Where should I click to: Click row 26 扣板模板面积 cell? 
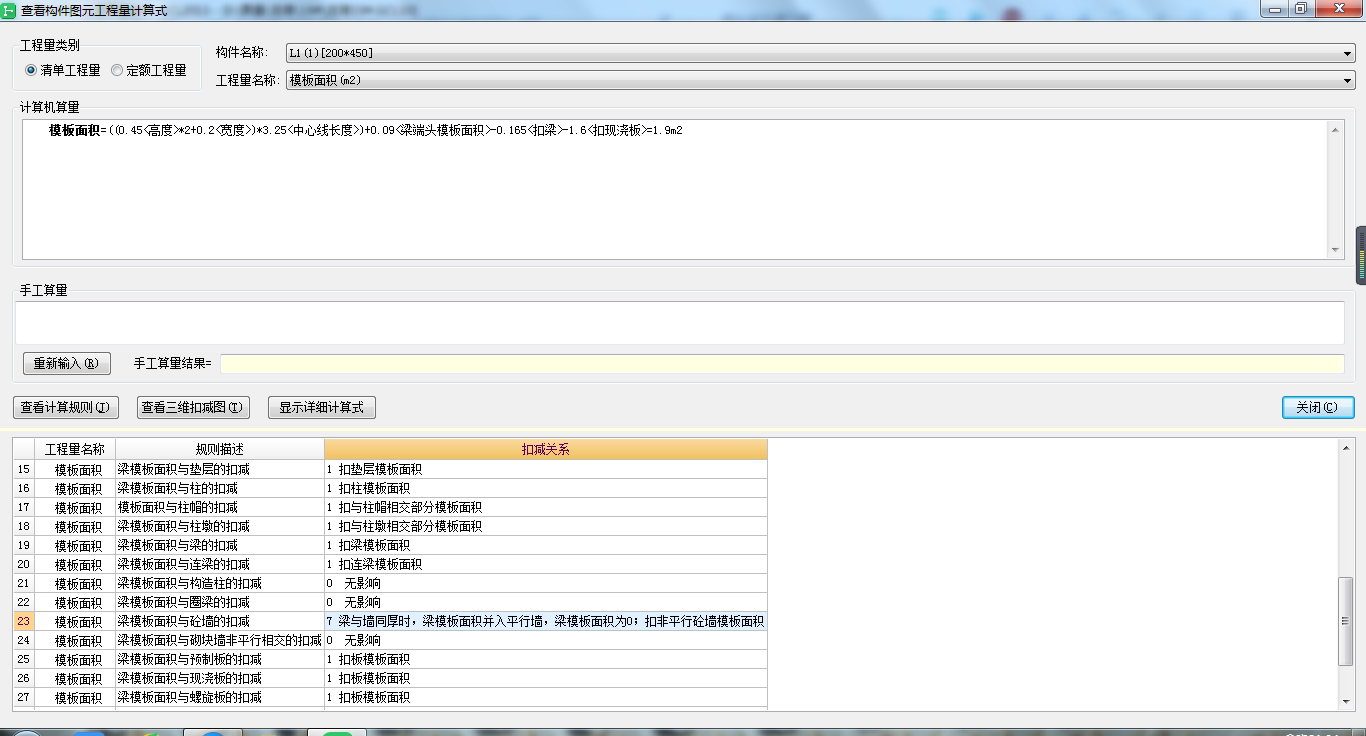click(x=546, y=678)
